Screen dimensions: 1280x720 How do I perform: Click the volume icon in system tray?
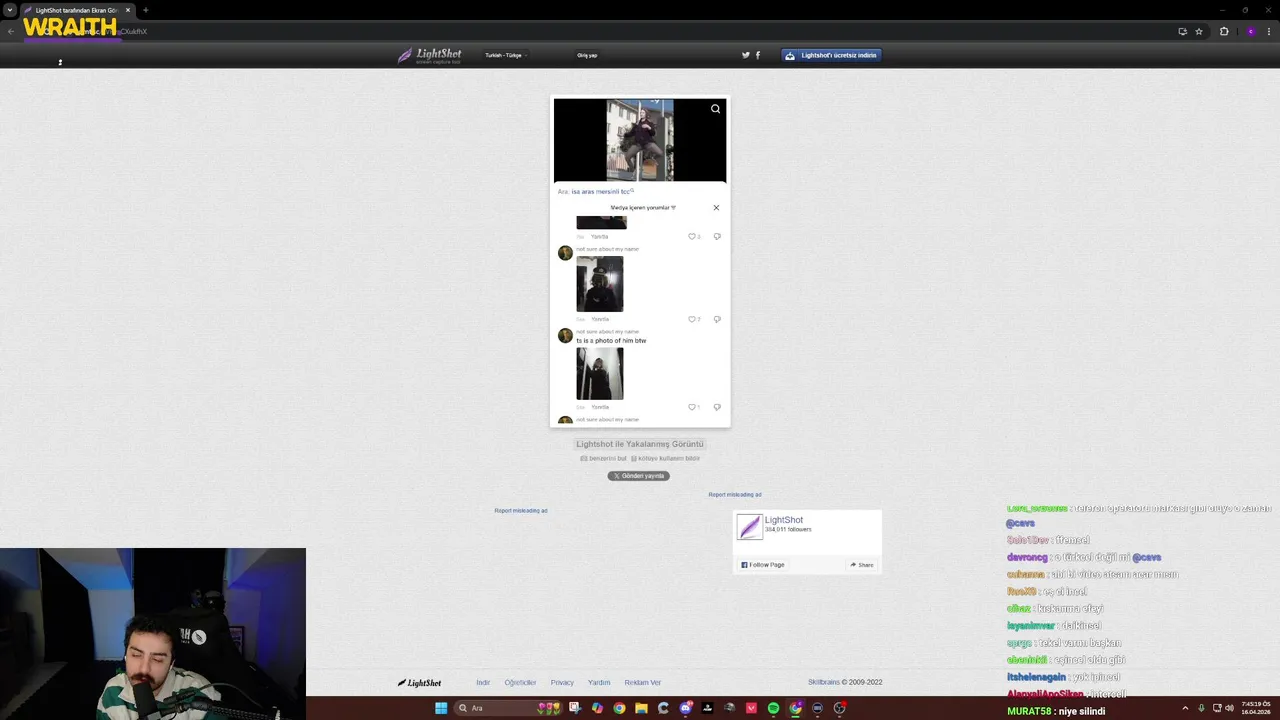pyautogui.click(x=1229, y=708)
